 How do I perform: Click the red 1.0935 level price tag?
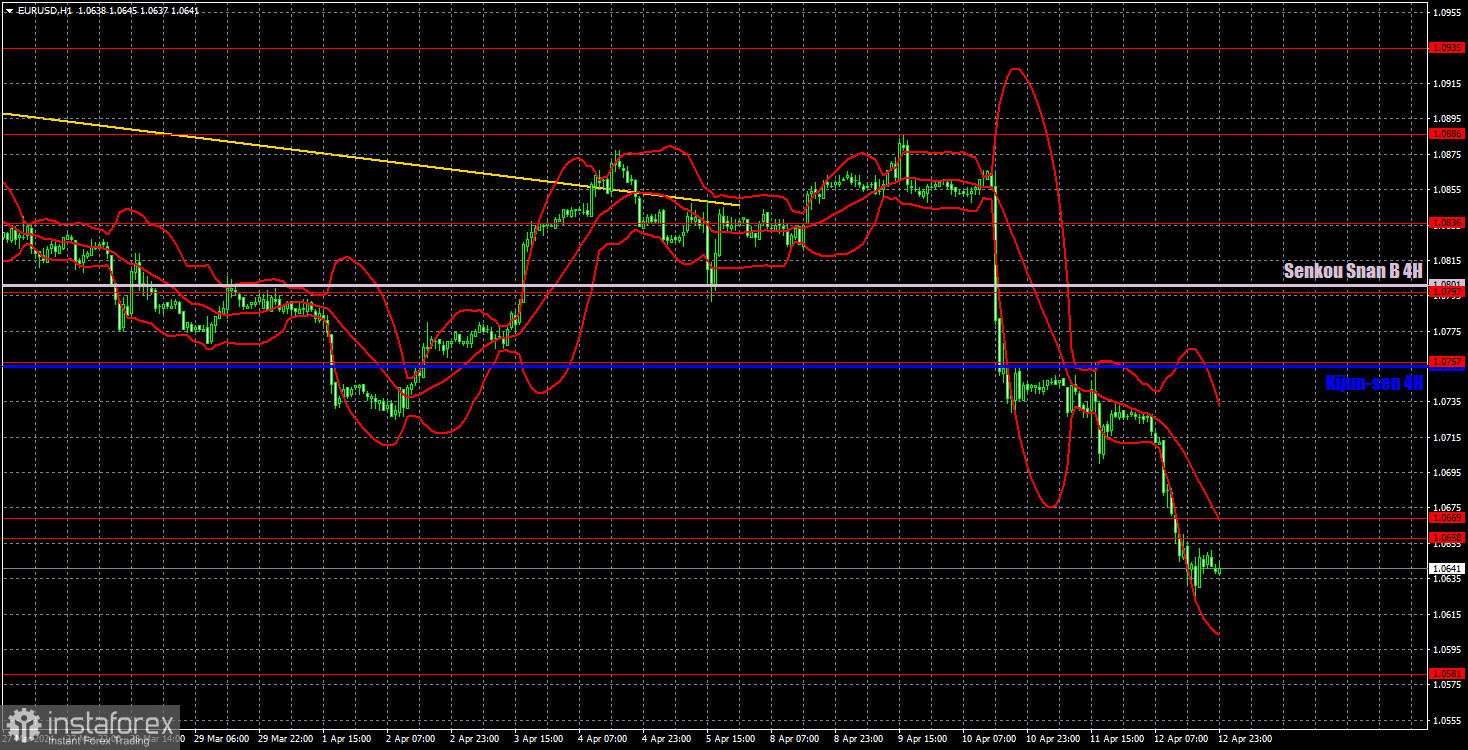pos(1447,47)
